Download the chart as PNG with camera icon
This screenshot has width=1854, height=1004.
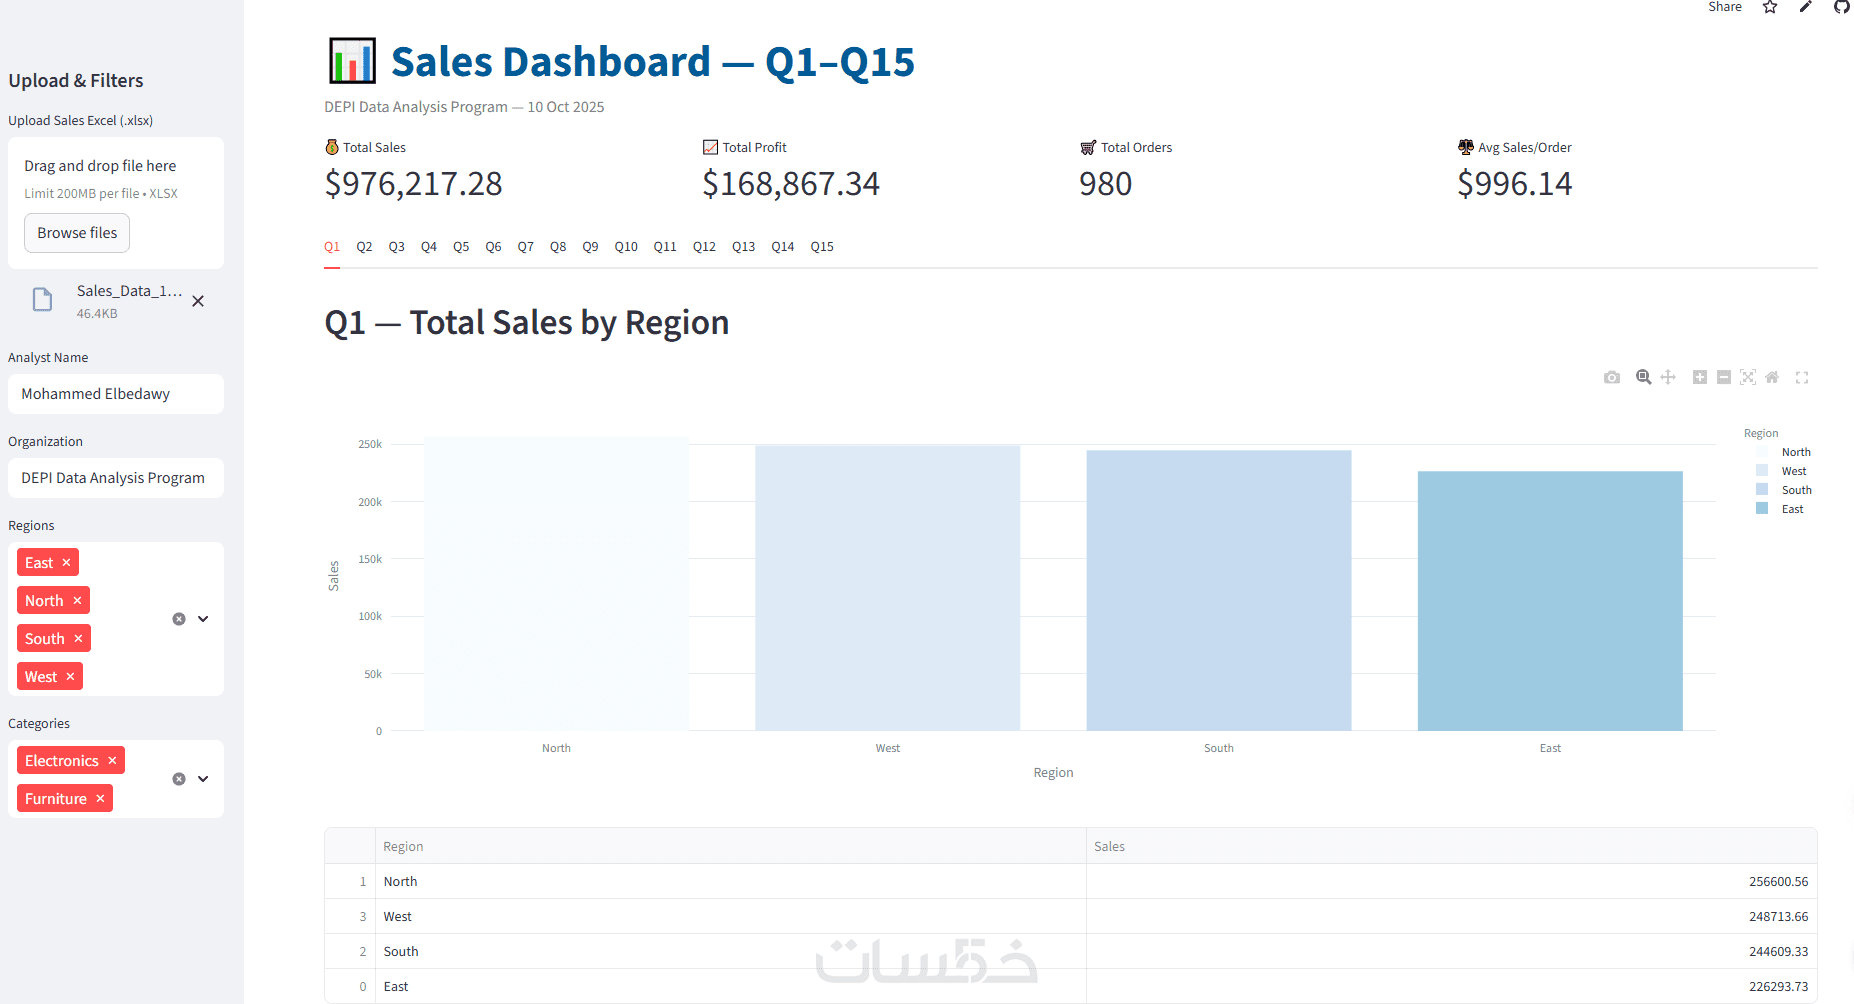click(1612, 378)
